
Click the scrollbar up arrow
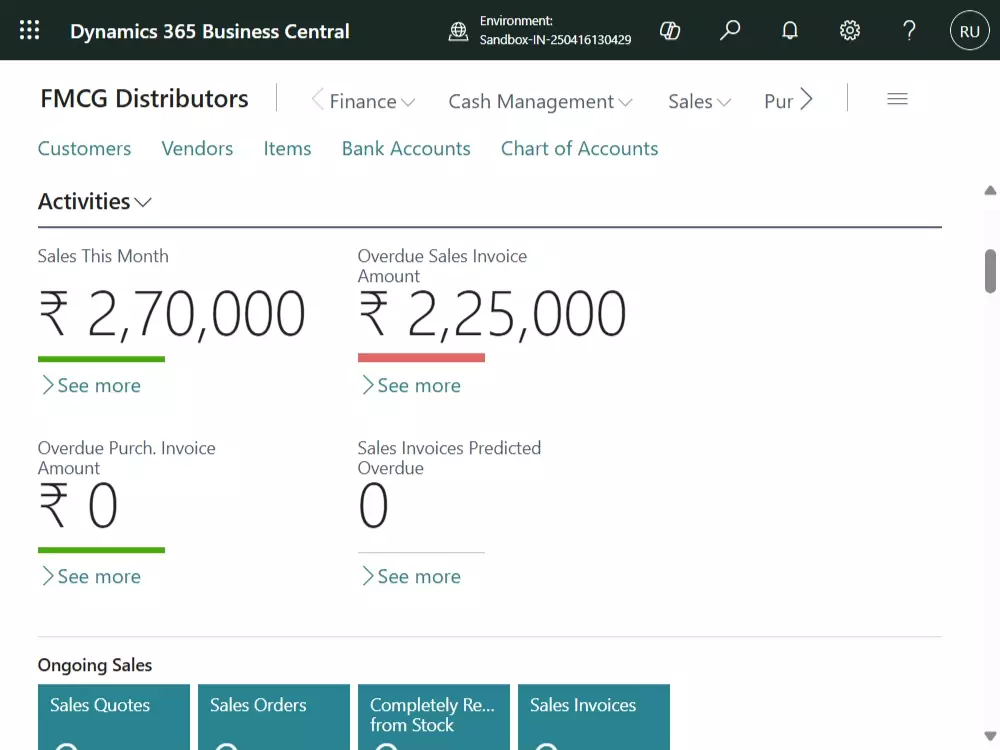pos(990,190)
